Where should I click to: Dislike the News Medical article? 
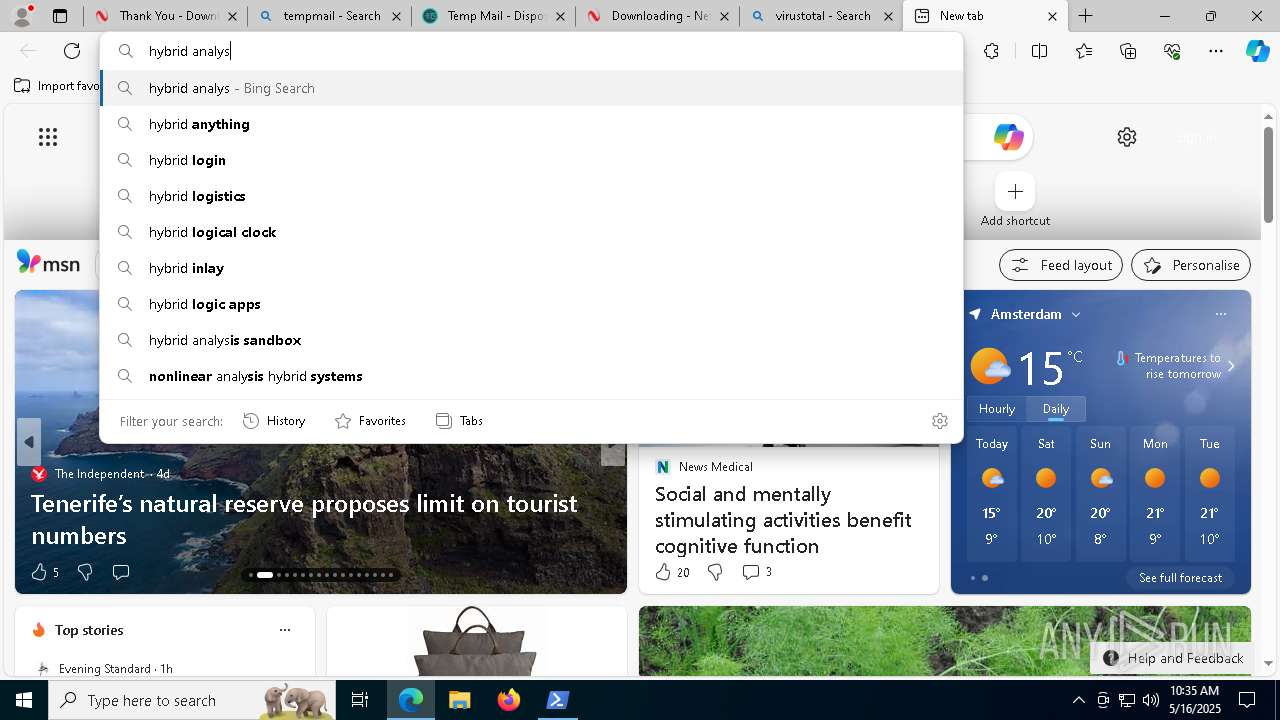tap(715, 572)
